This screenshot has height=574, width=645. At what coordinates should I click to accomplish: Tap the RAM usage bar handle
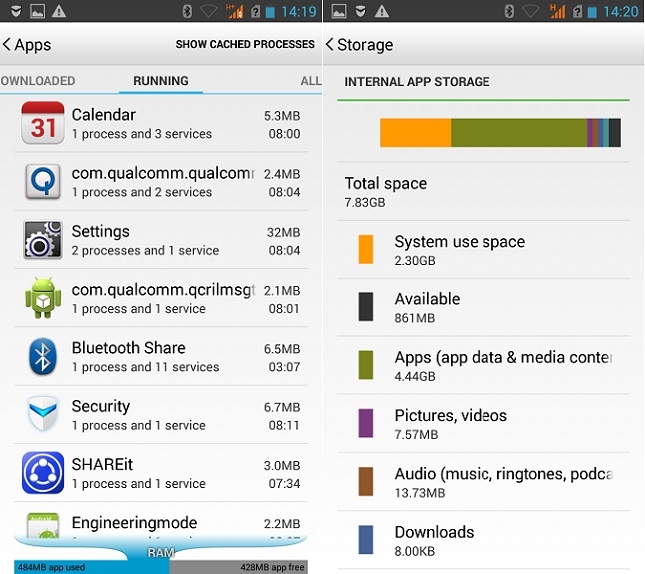(x=161, y=551)
